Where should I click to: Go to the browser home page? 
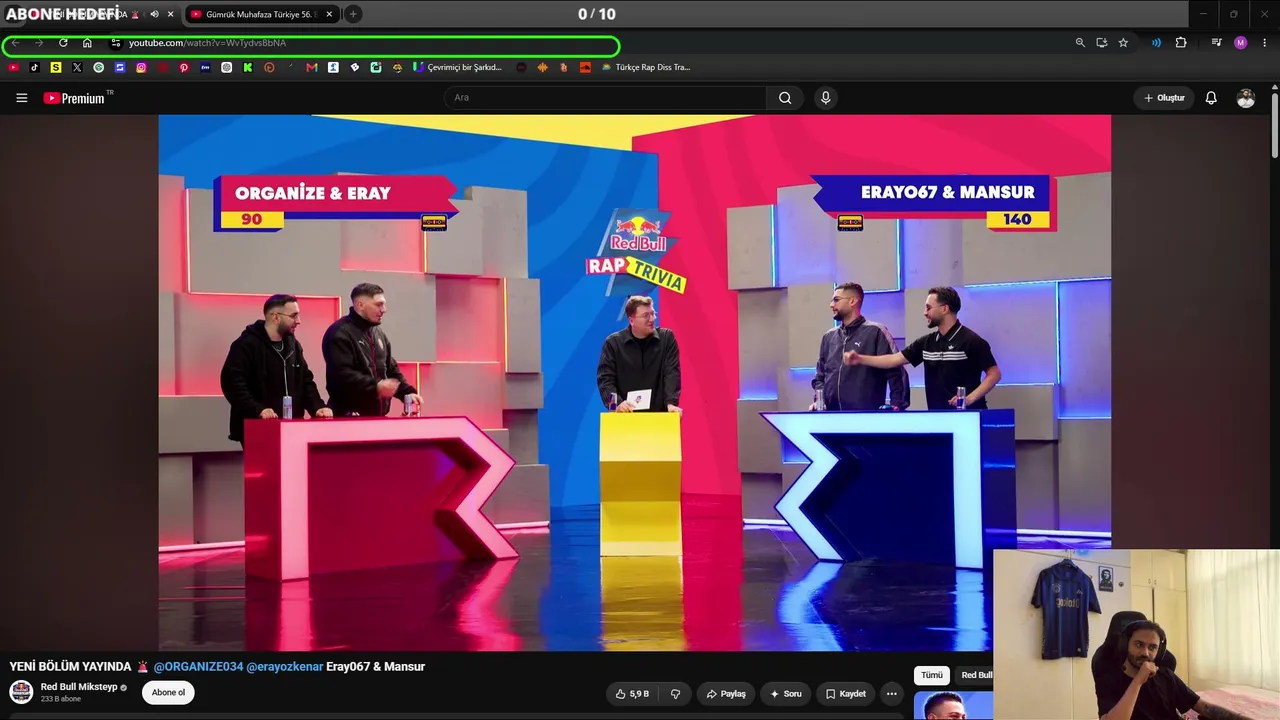pyautogui.click(x=87, y=43)
